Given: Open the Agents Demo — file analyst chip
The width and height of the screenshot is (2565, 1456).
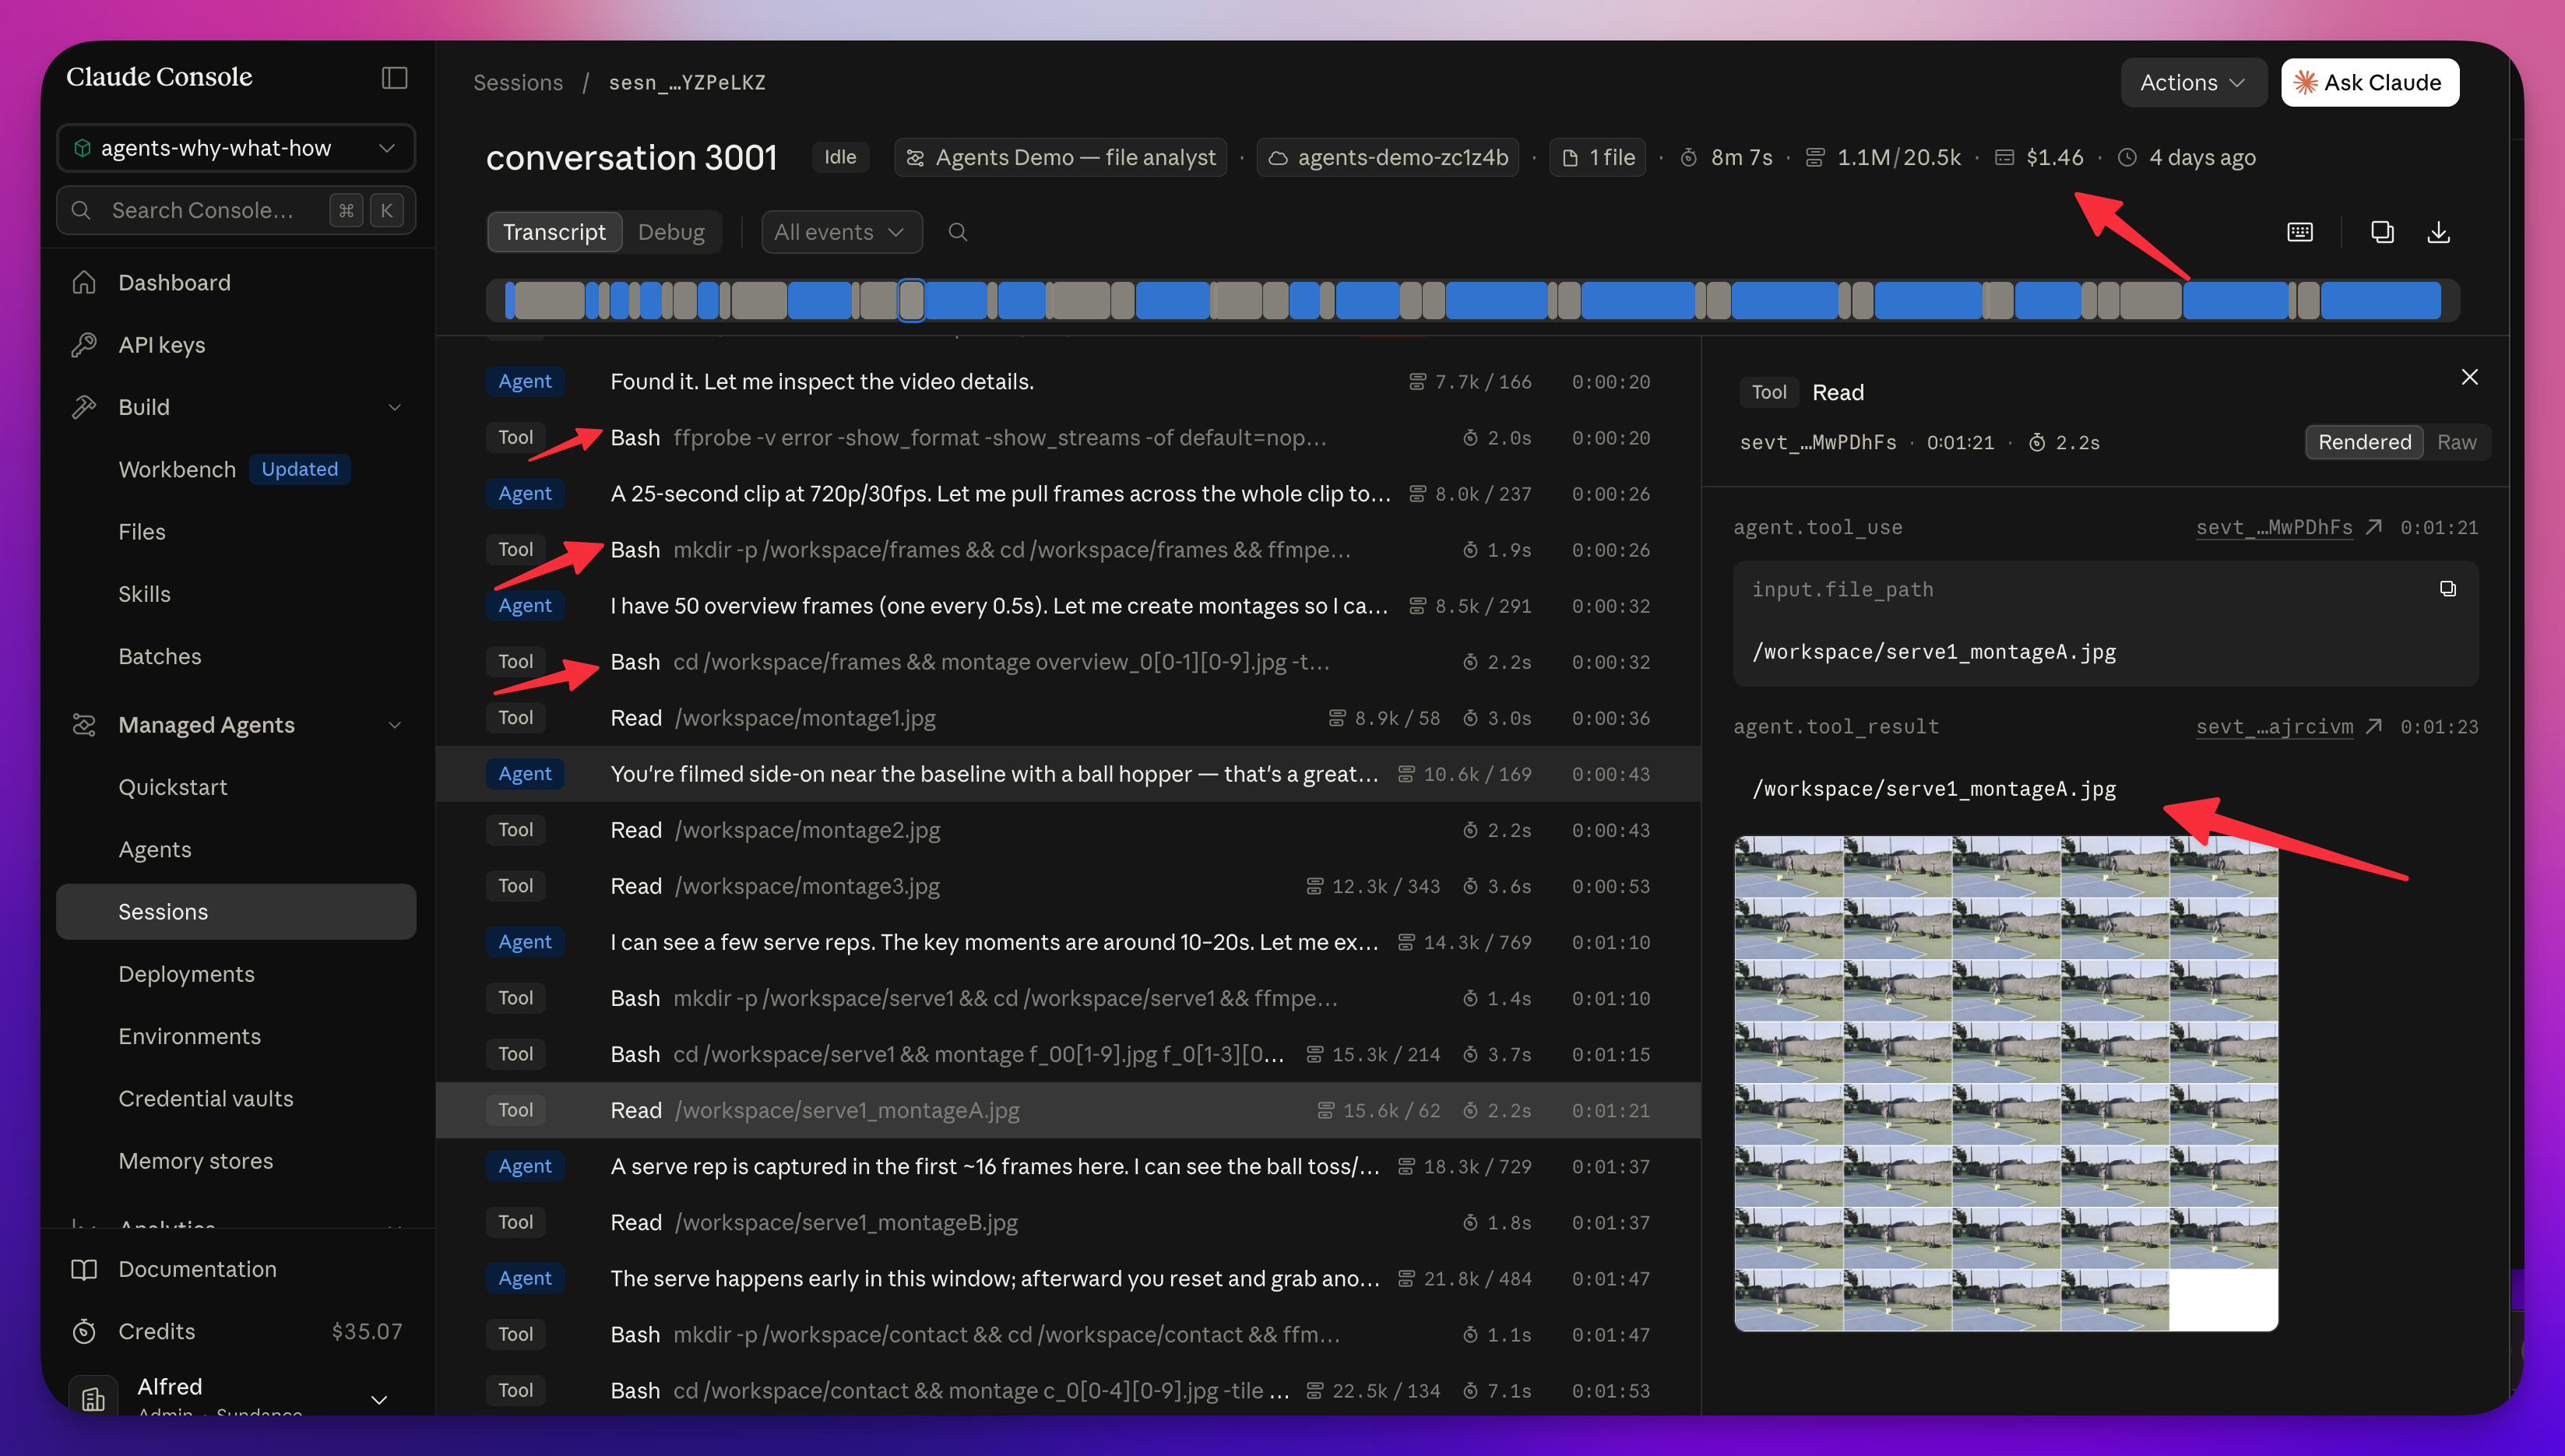Looking at the screenshot, I should tap(1060, 157).
